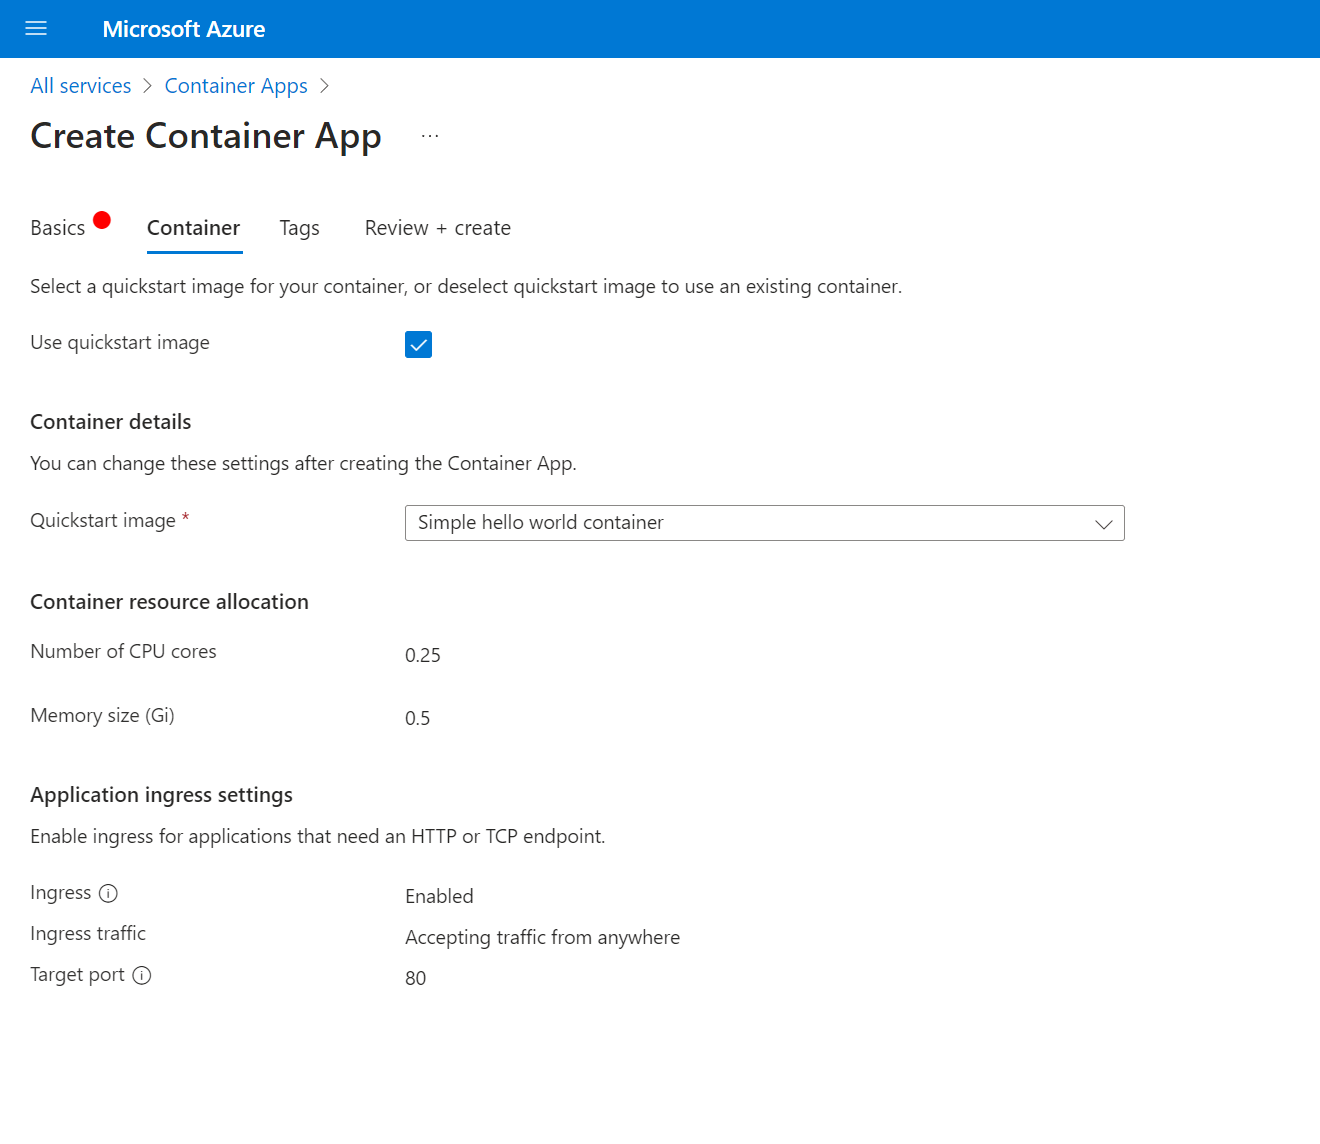Viewport: 1320px width, 1144px height.
Task: Click the Target port value 80
Action: coord(416,978)
